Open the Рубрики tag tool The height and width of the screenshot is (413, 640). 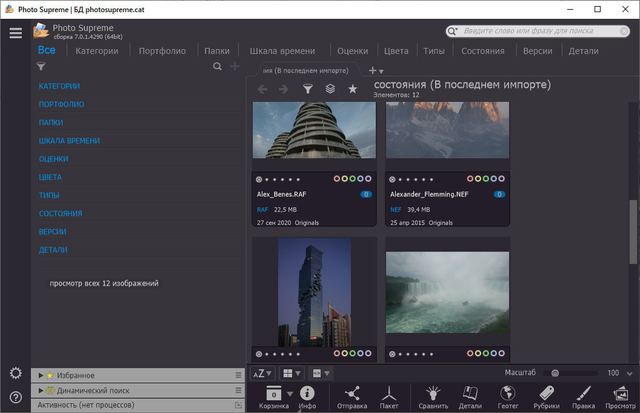coord(546,394)
